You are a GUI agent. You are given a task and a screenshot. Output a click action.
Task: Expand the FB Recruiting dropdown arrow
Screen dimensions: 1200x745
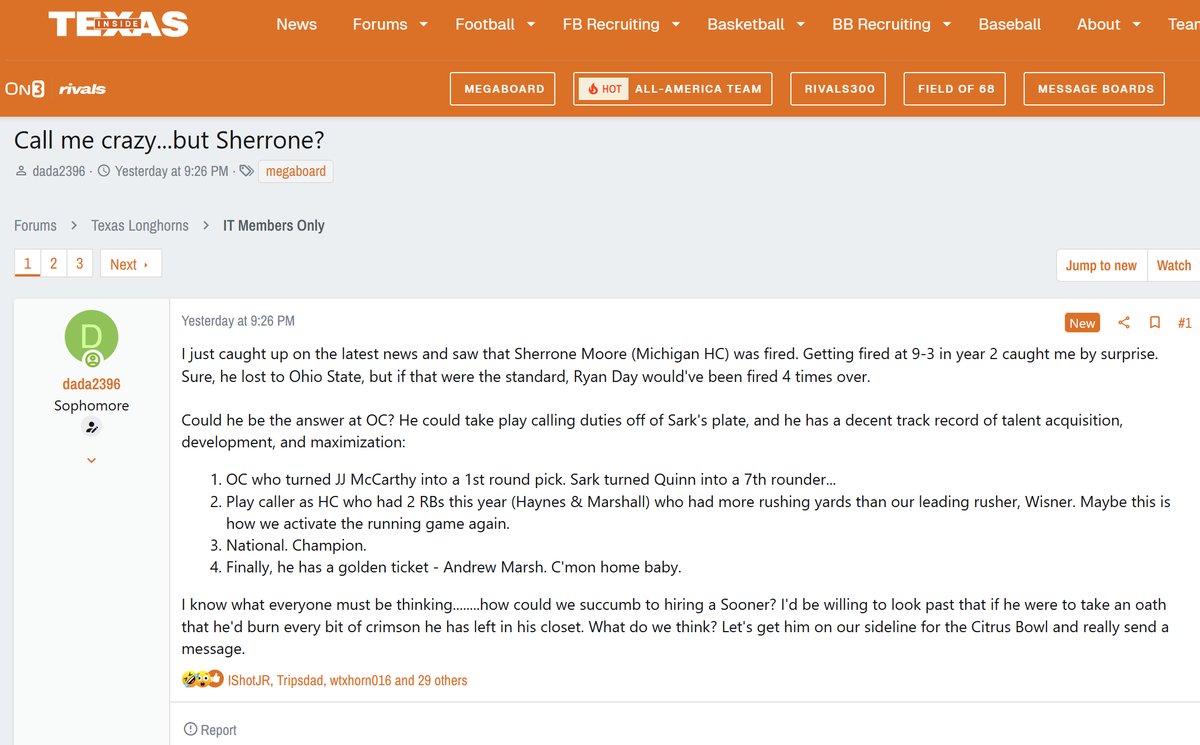[676, 24]
